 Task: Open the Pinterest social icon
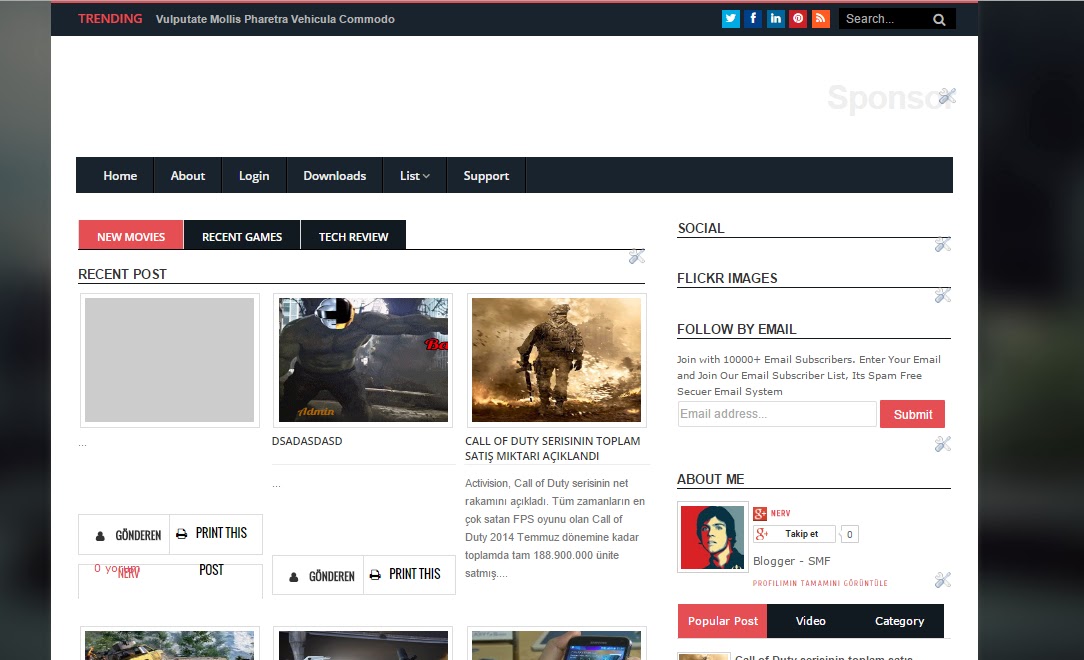pos(798,19)
